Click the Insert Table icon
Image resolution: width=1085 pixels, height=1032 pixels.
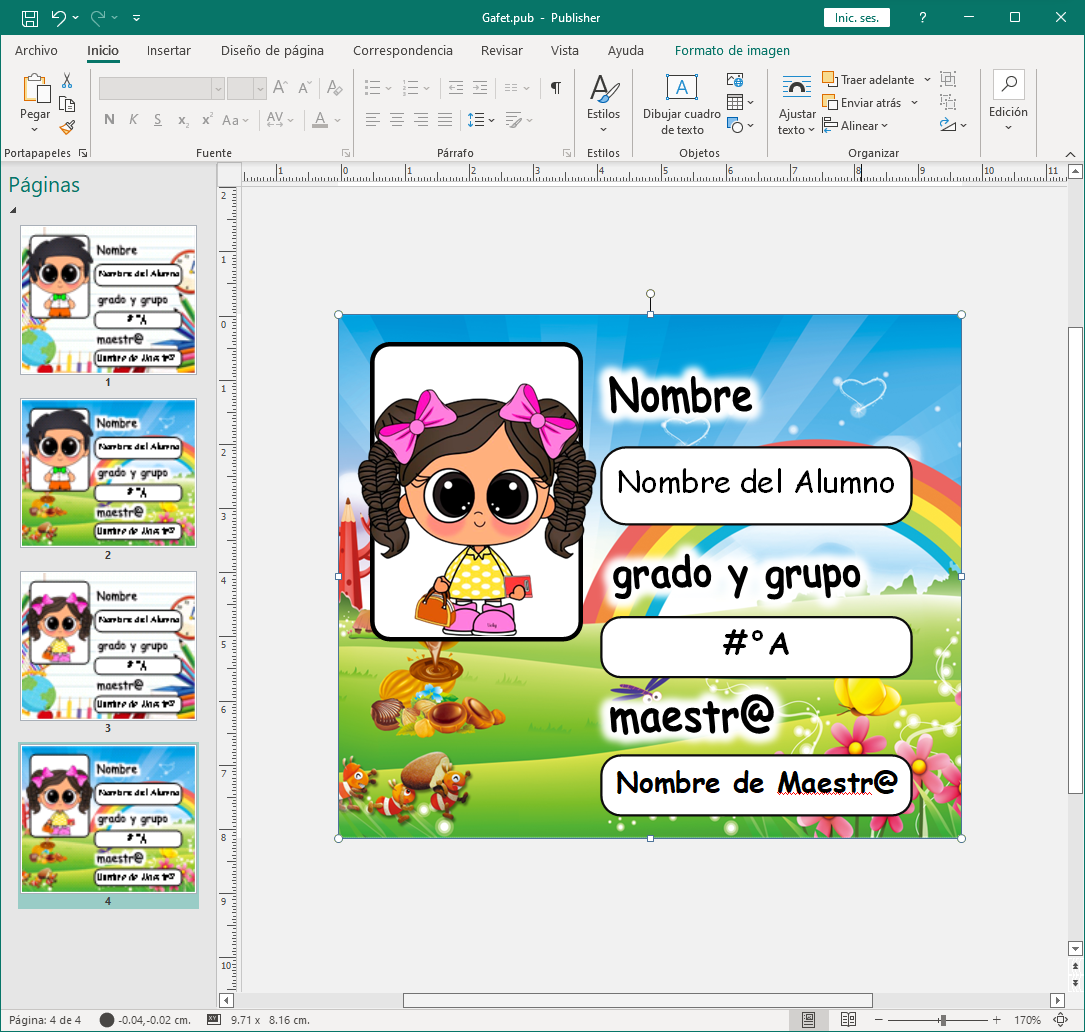pos(735,103)
